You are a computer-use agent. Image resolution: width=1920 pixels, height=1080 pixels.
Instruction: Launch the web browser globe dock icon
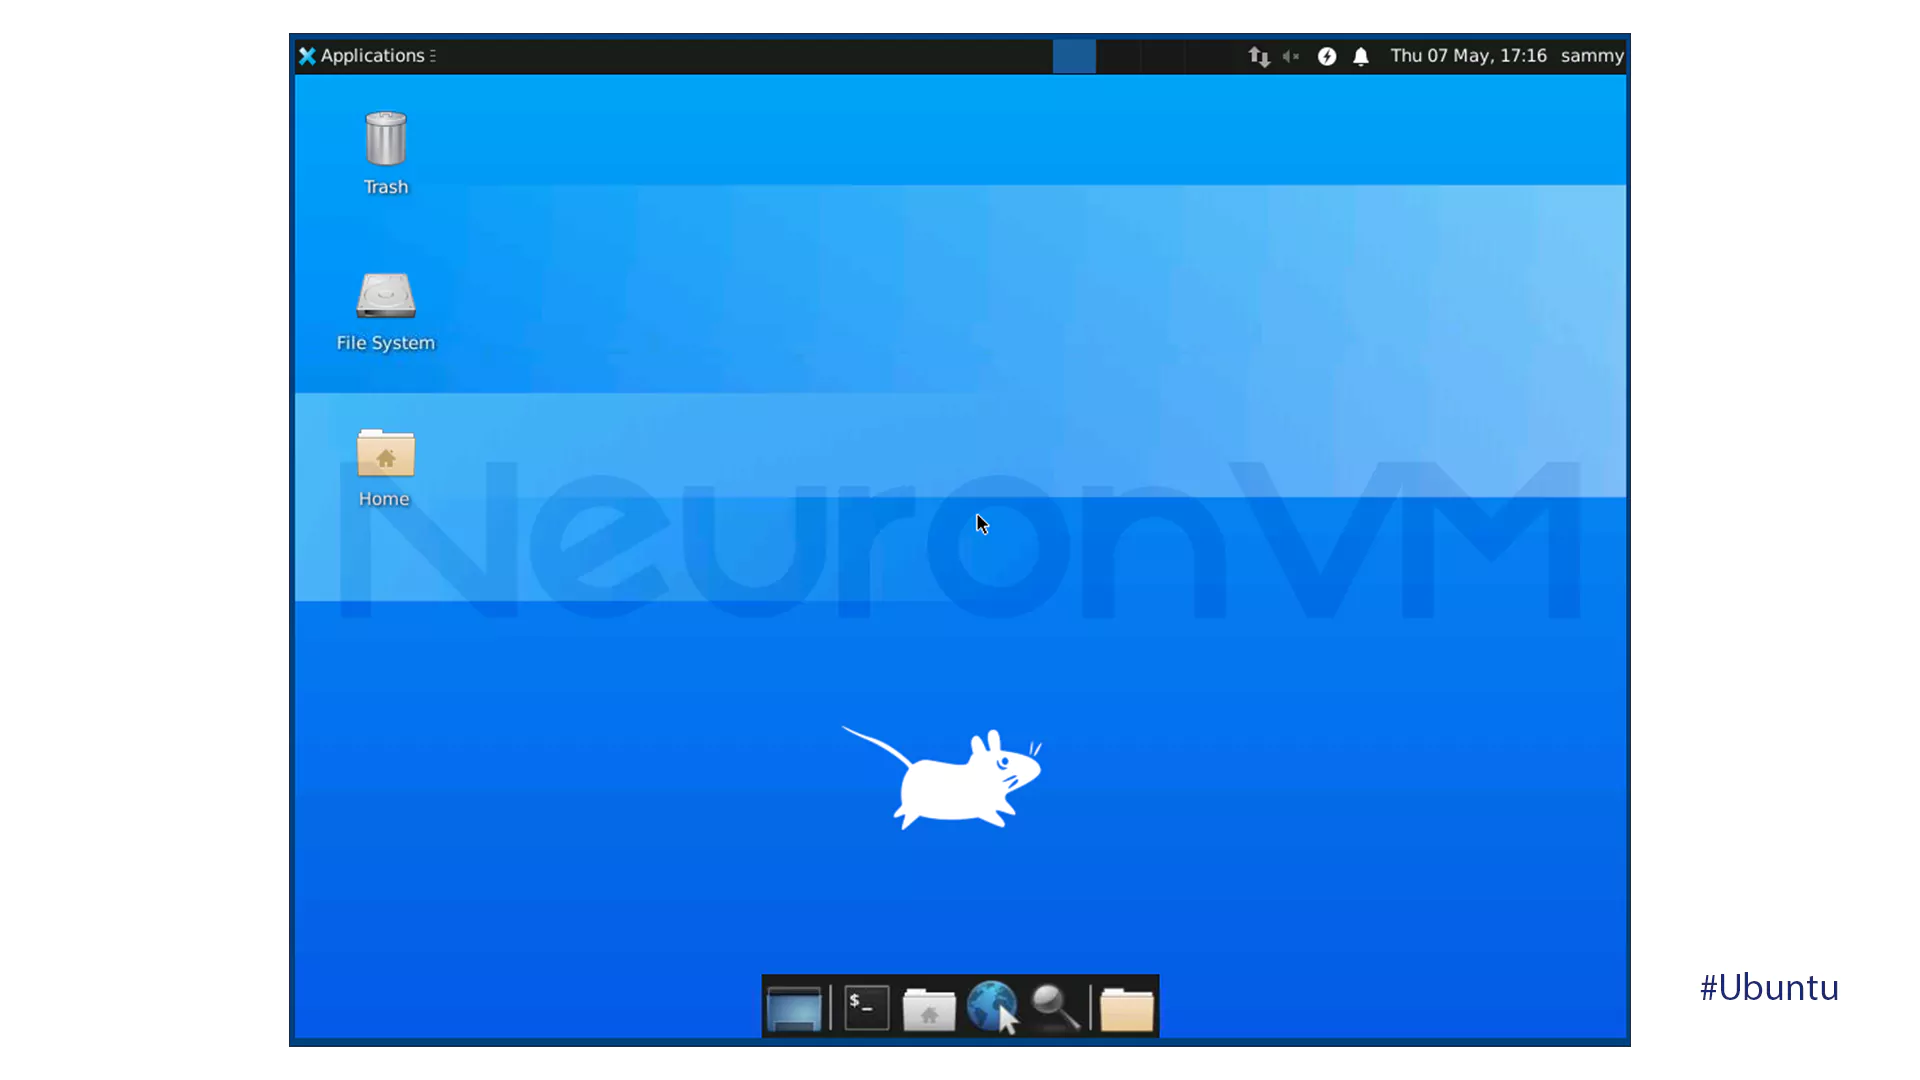click(x=993, y=1007)
